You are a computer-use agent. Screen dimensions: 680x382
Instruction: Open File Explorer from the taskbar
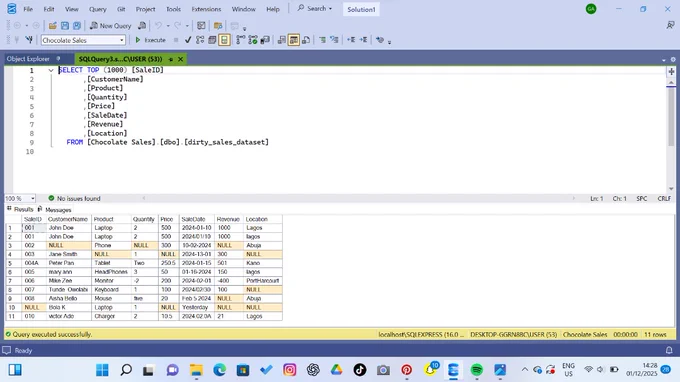pyautogui.click(x=196, y=370)
